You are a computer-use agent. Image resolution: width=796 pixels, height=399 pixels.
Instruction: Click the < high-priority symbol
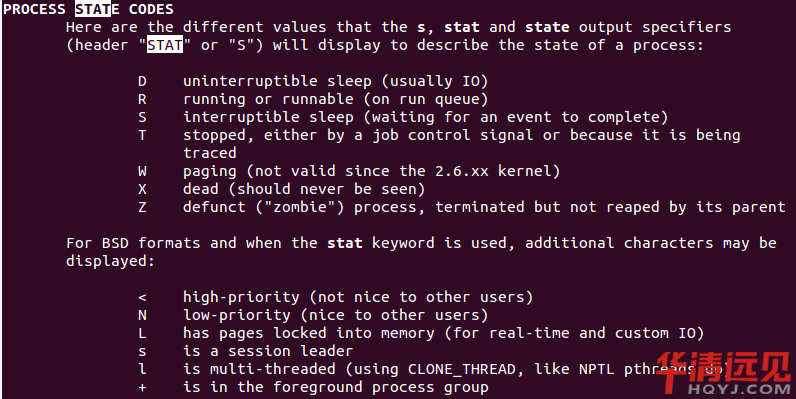142,297
